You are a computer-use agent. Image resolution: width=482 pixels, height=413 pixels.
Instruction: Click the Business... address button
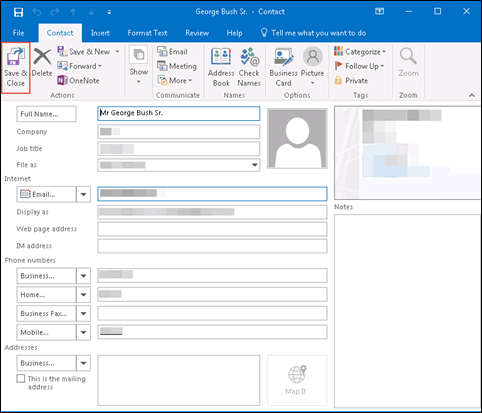(x=46, y=363)
